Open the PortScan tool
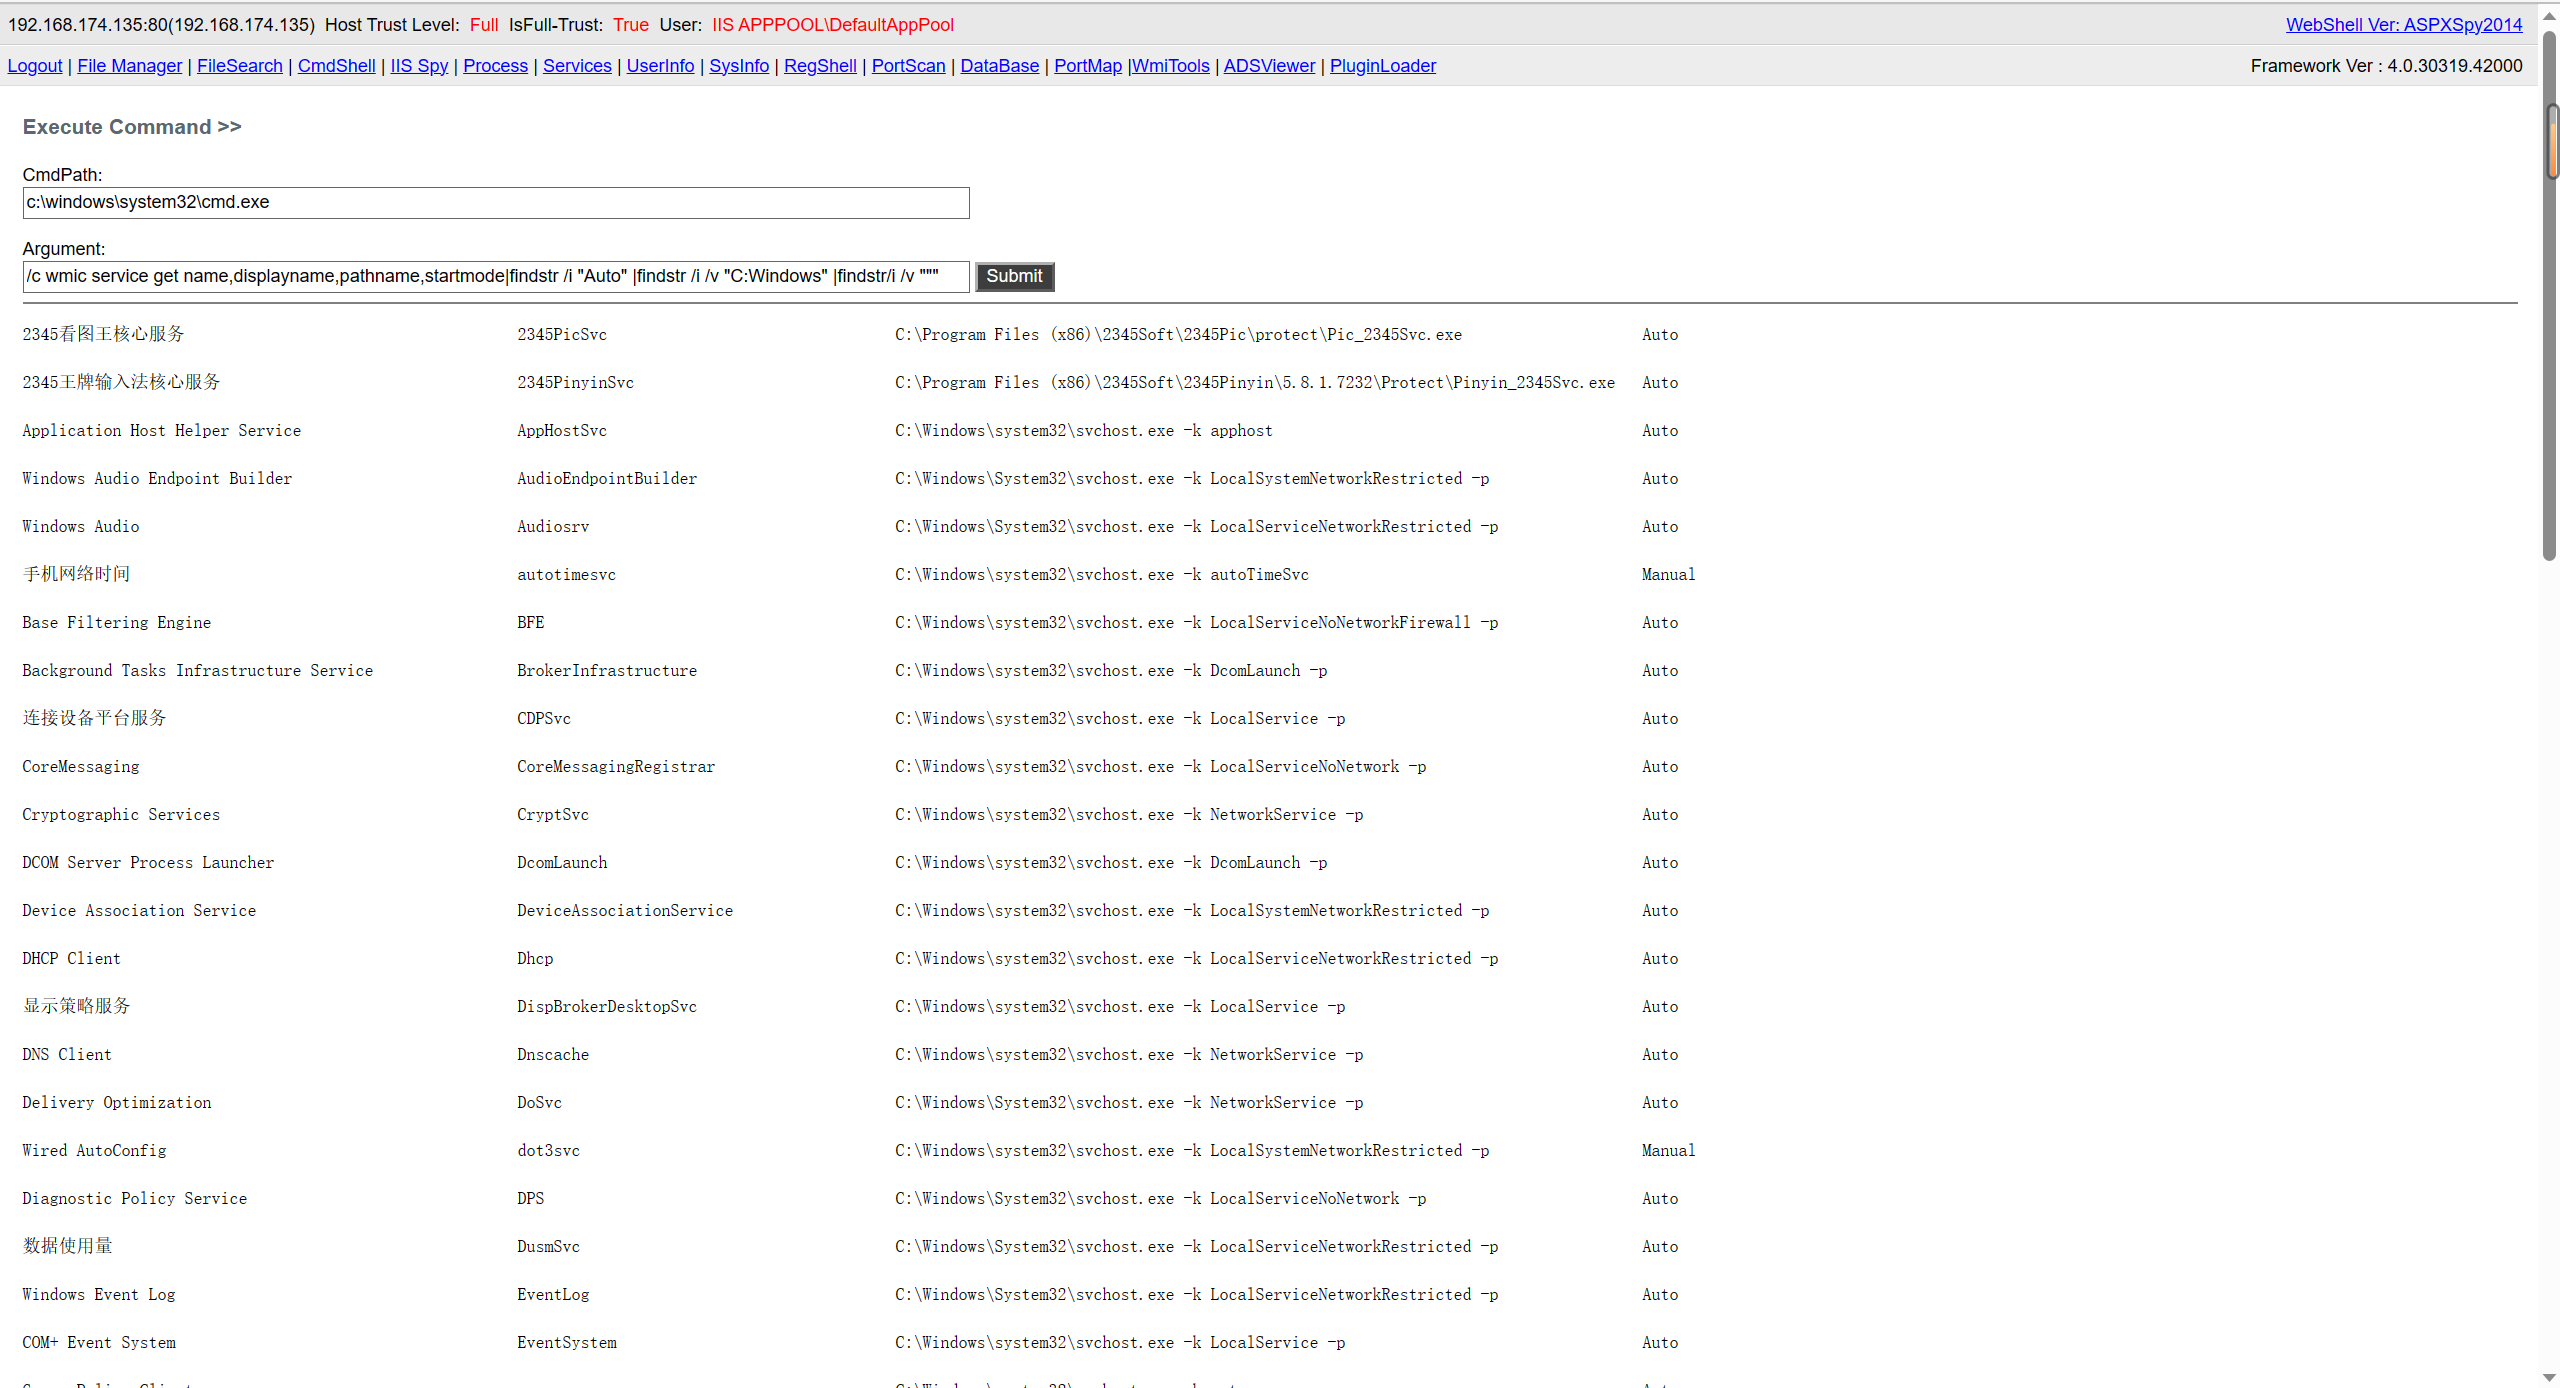Viewport: 2560px width, 1388px height. tap(908, 66)
